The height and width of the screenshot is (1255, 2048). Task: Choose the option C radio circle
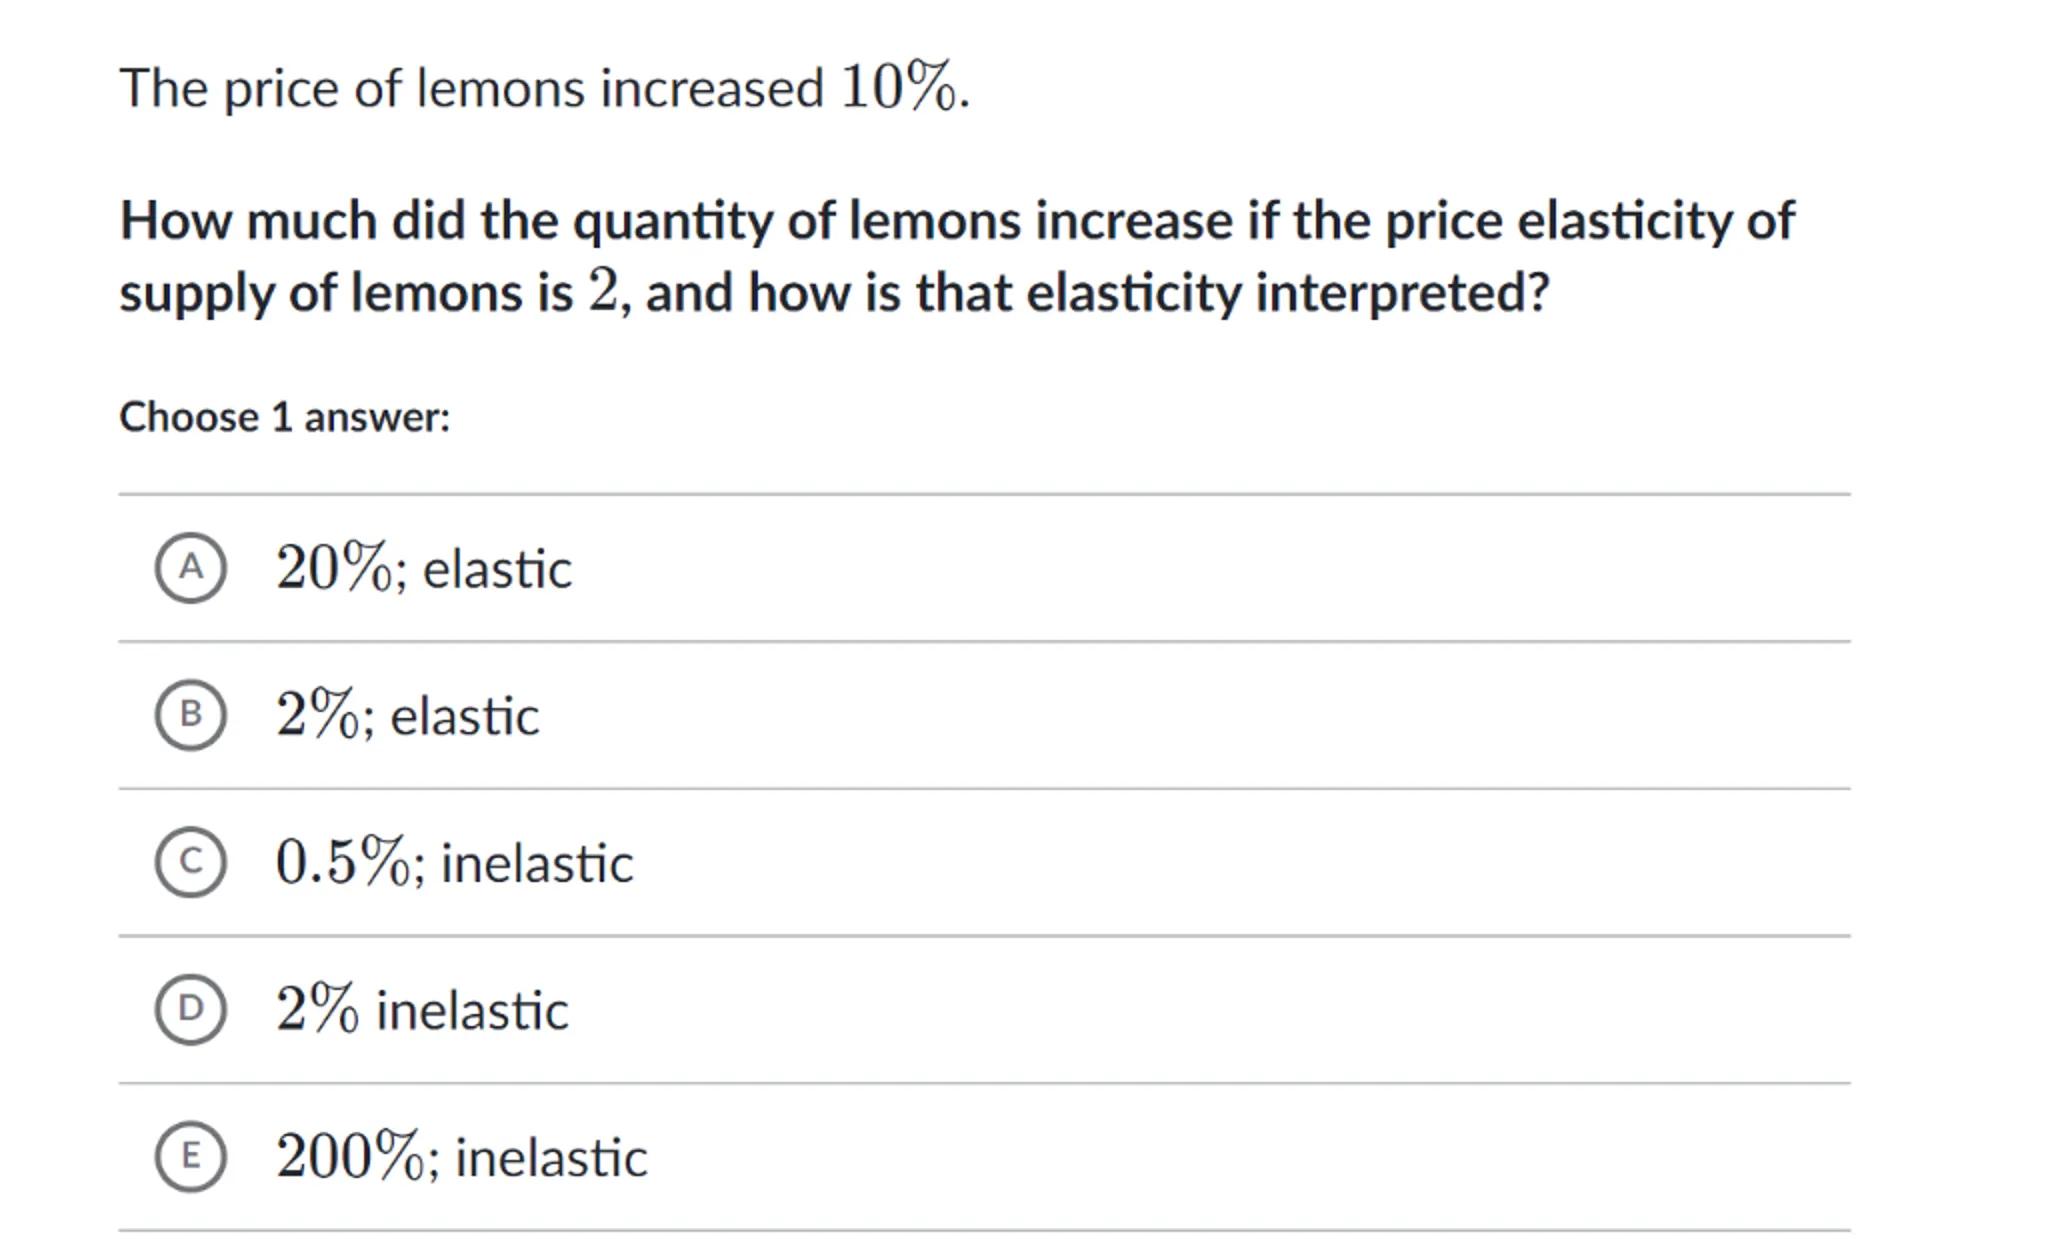point(190,862)
